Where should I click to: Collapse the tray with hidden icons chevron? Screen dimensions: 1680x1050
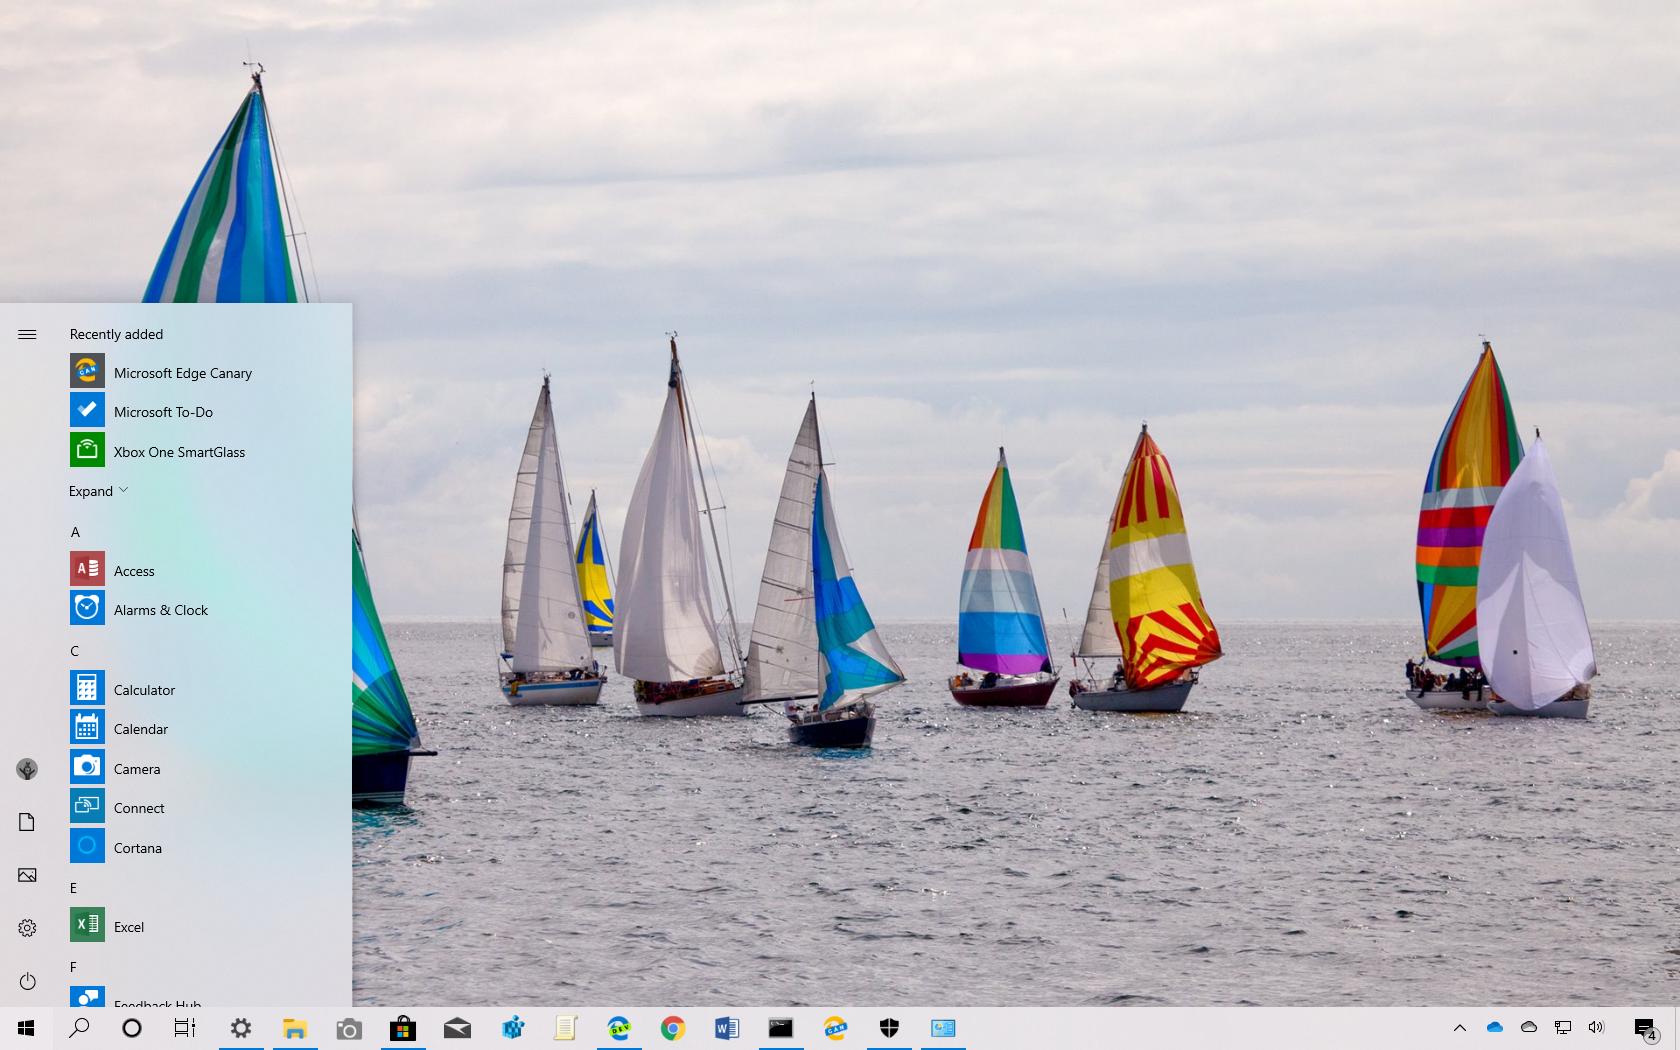1460,1028
